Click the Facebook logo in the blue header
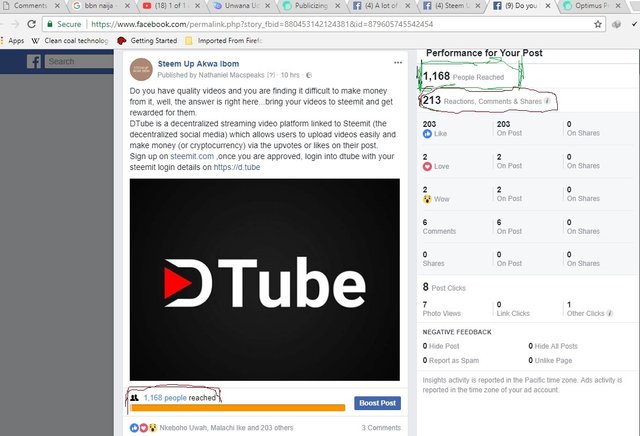 click(34, 62)
